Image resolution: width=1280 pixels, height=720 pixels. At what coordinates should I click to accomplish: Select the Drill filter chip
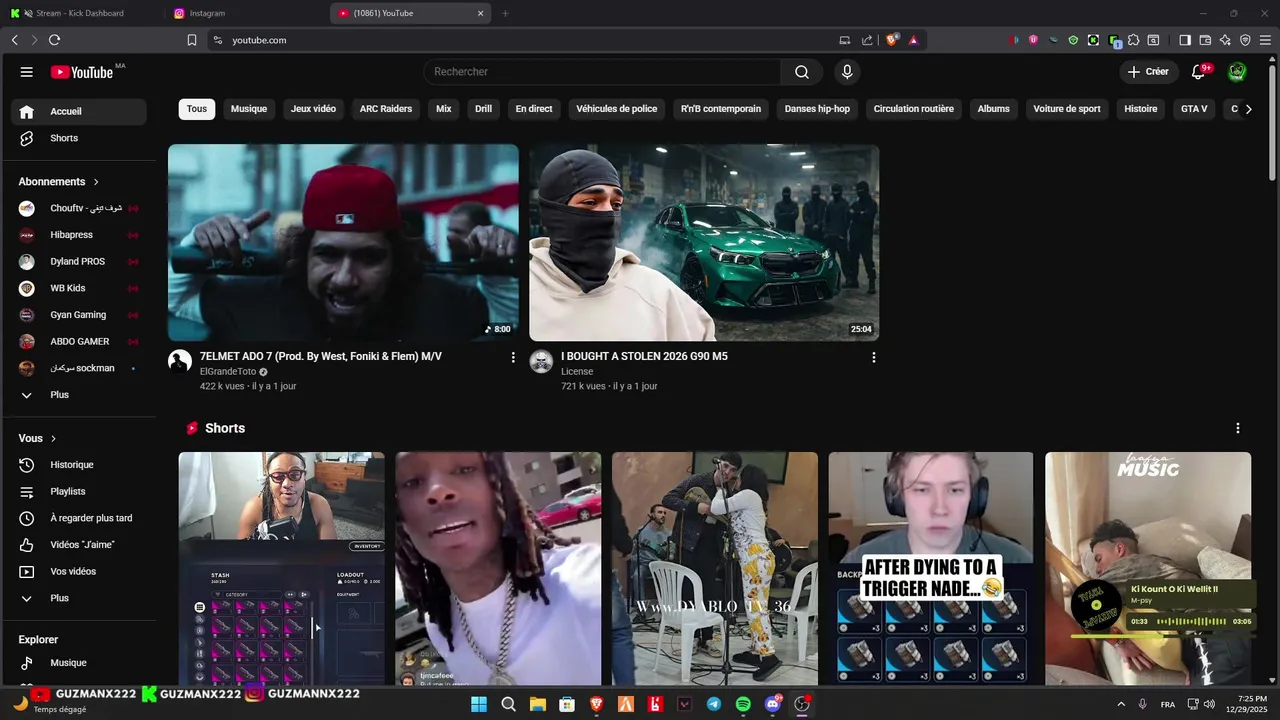483,109
